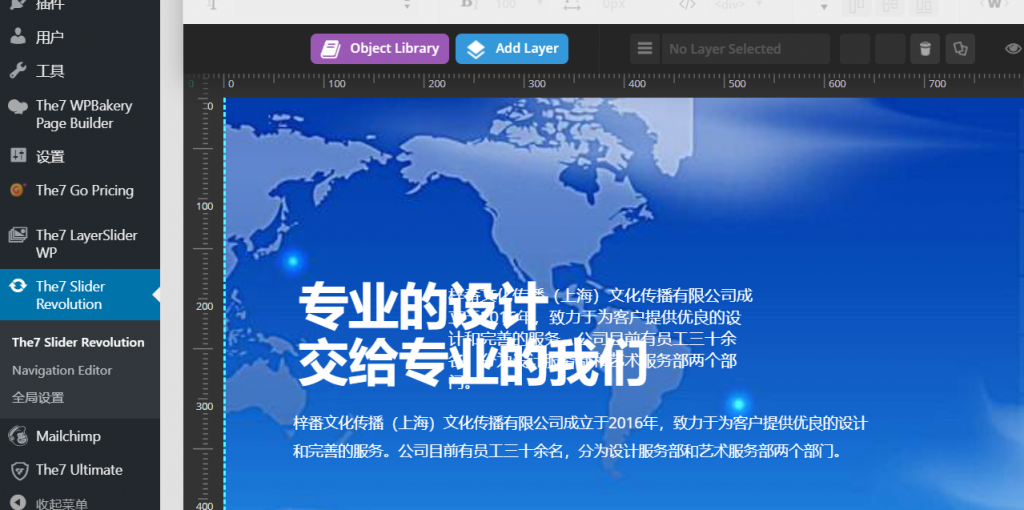Click the Add Layer button
This screenshot has height=510, width=1024.
[x=512, y=49]
